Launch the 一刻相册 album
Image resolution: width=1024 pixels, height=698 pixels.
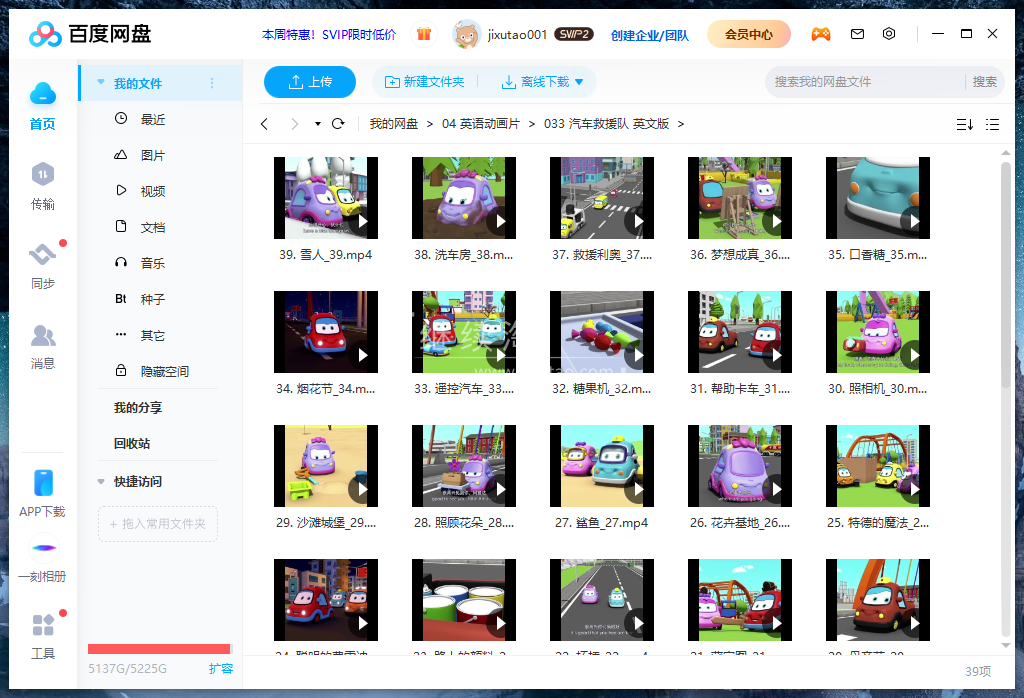pos(42,559)
